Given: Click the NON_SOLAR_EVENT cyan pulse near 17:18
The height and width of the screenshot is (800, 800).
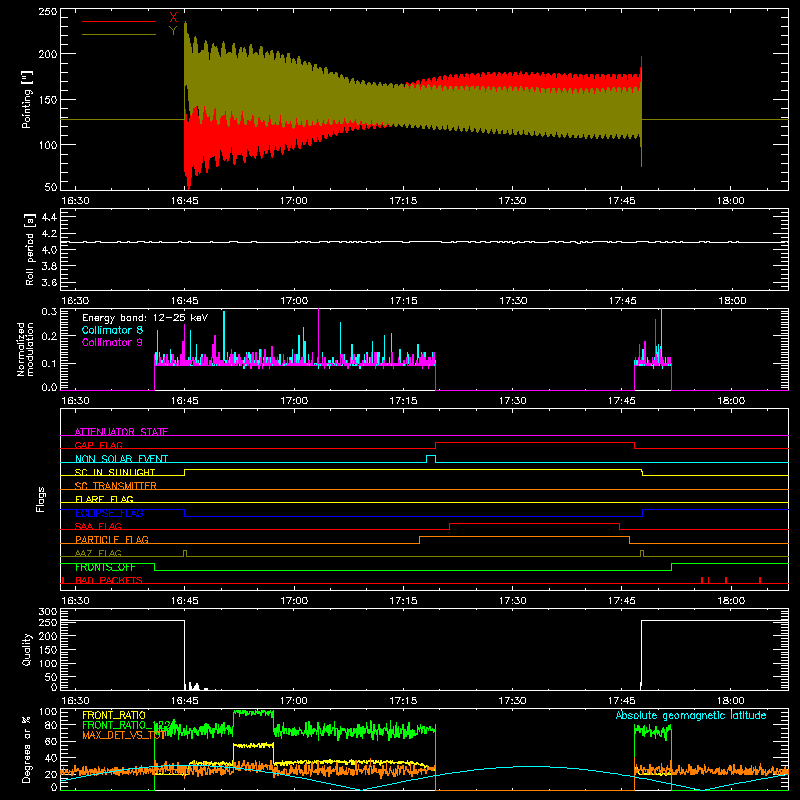Looking at the screenshot, I should pos(431,459).
